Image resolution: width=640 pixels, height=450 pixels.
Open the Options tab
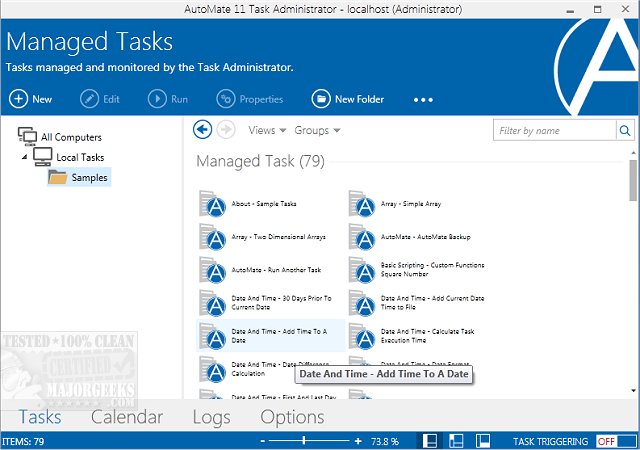point(292,417)
